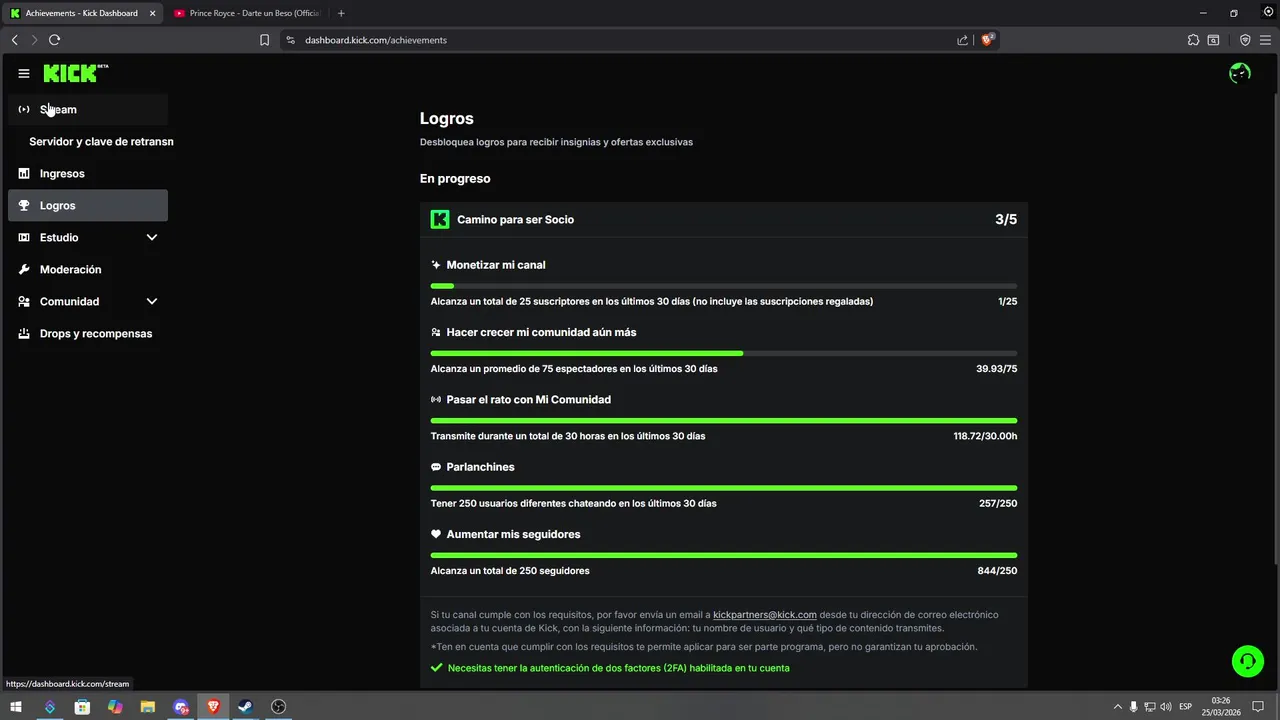Open the Windows Start menu
Image resolution: width=1280 pixels, height=720 pixels.
(x=16, y=707)
